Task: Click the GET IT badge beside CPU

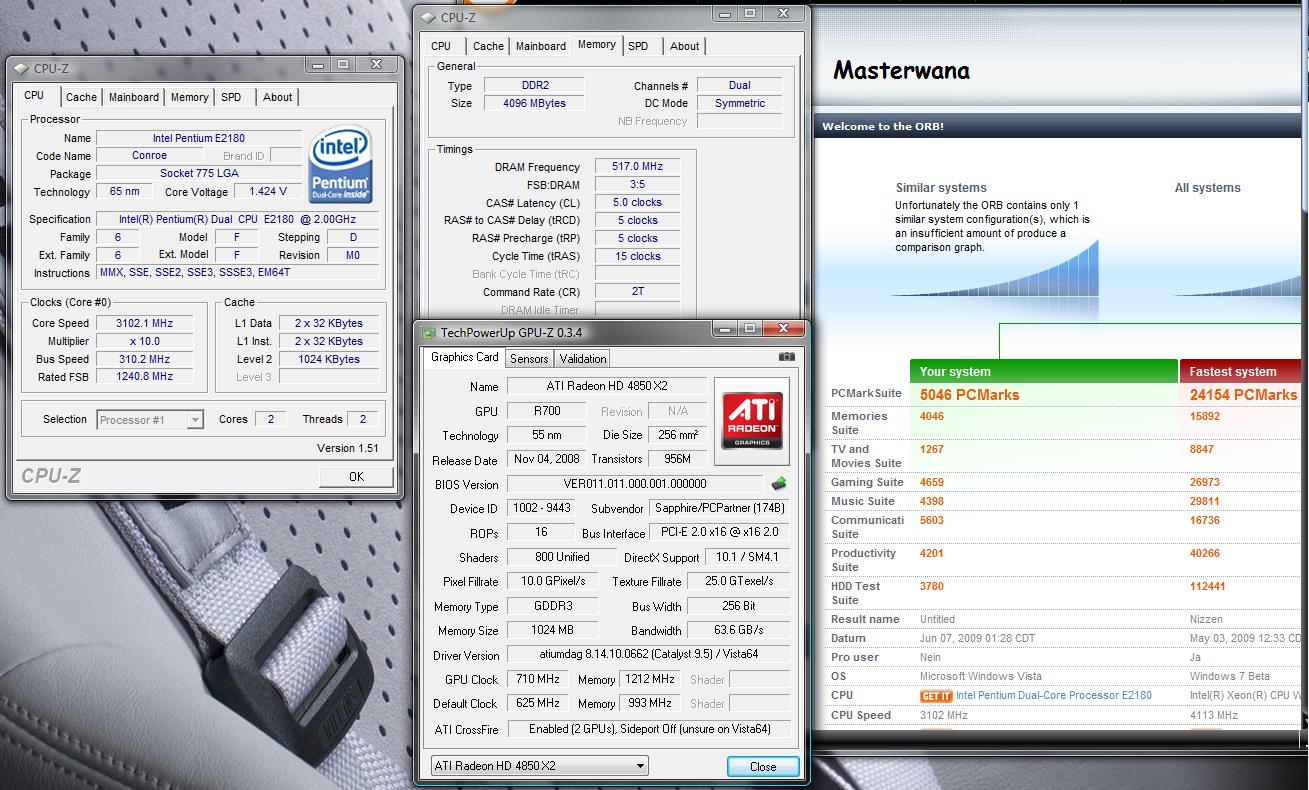Action: 936,695
